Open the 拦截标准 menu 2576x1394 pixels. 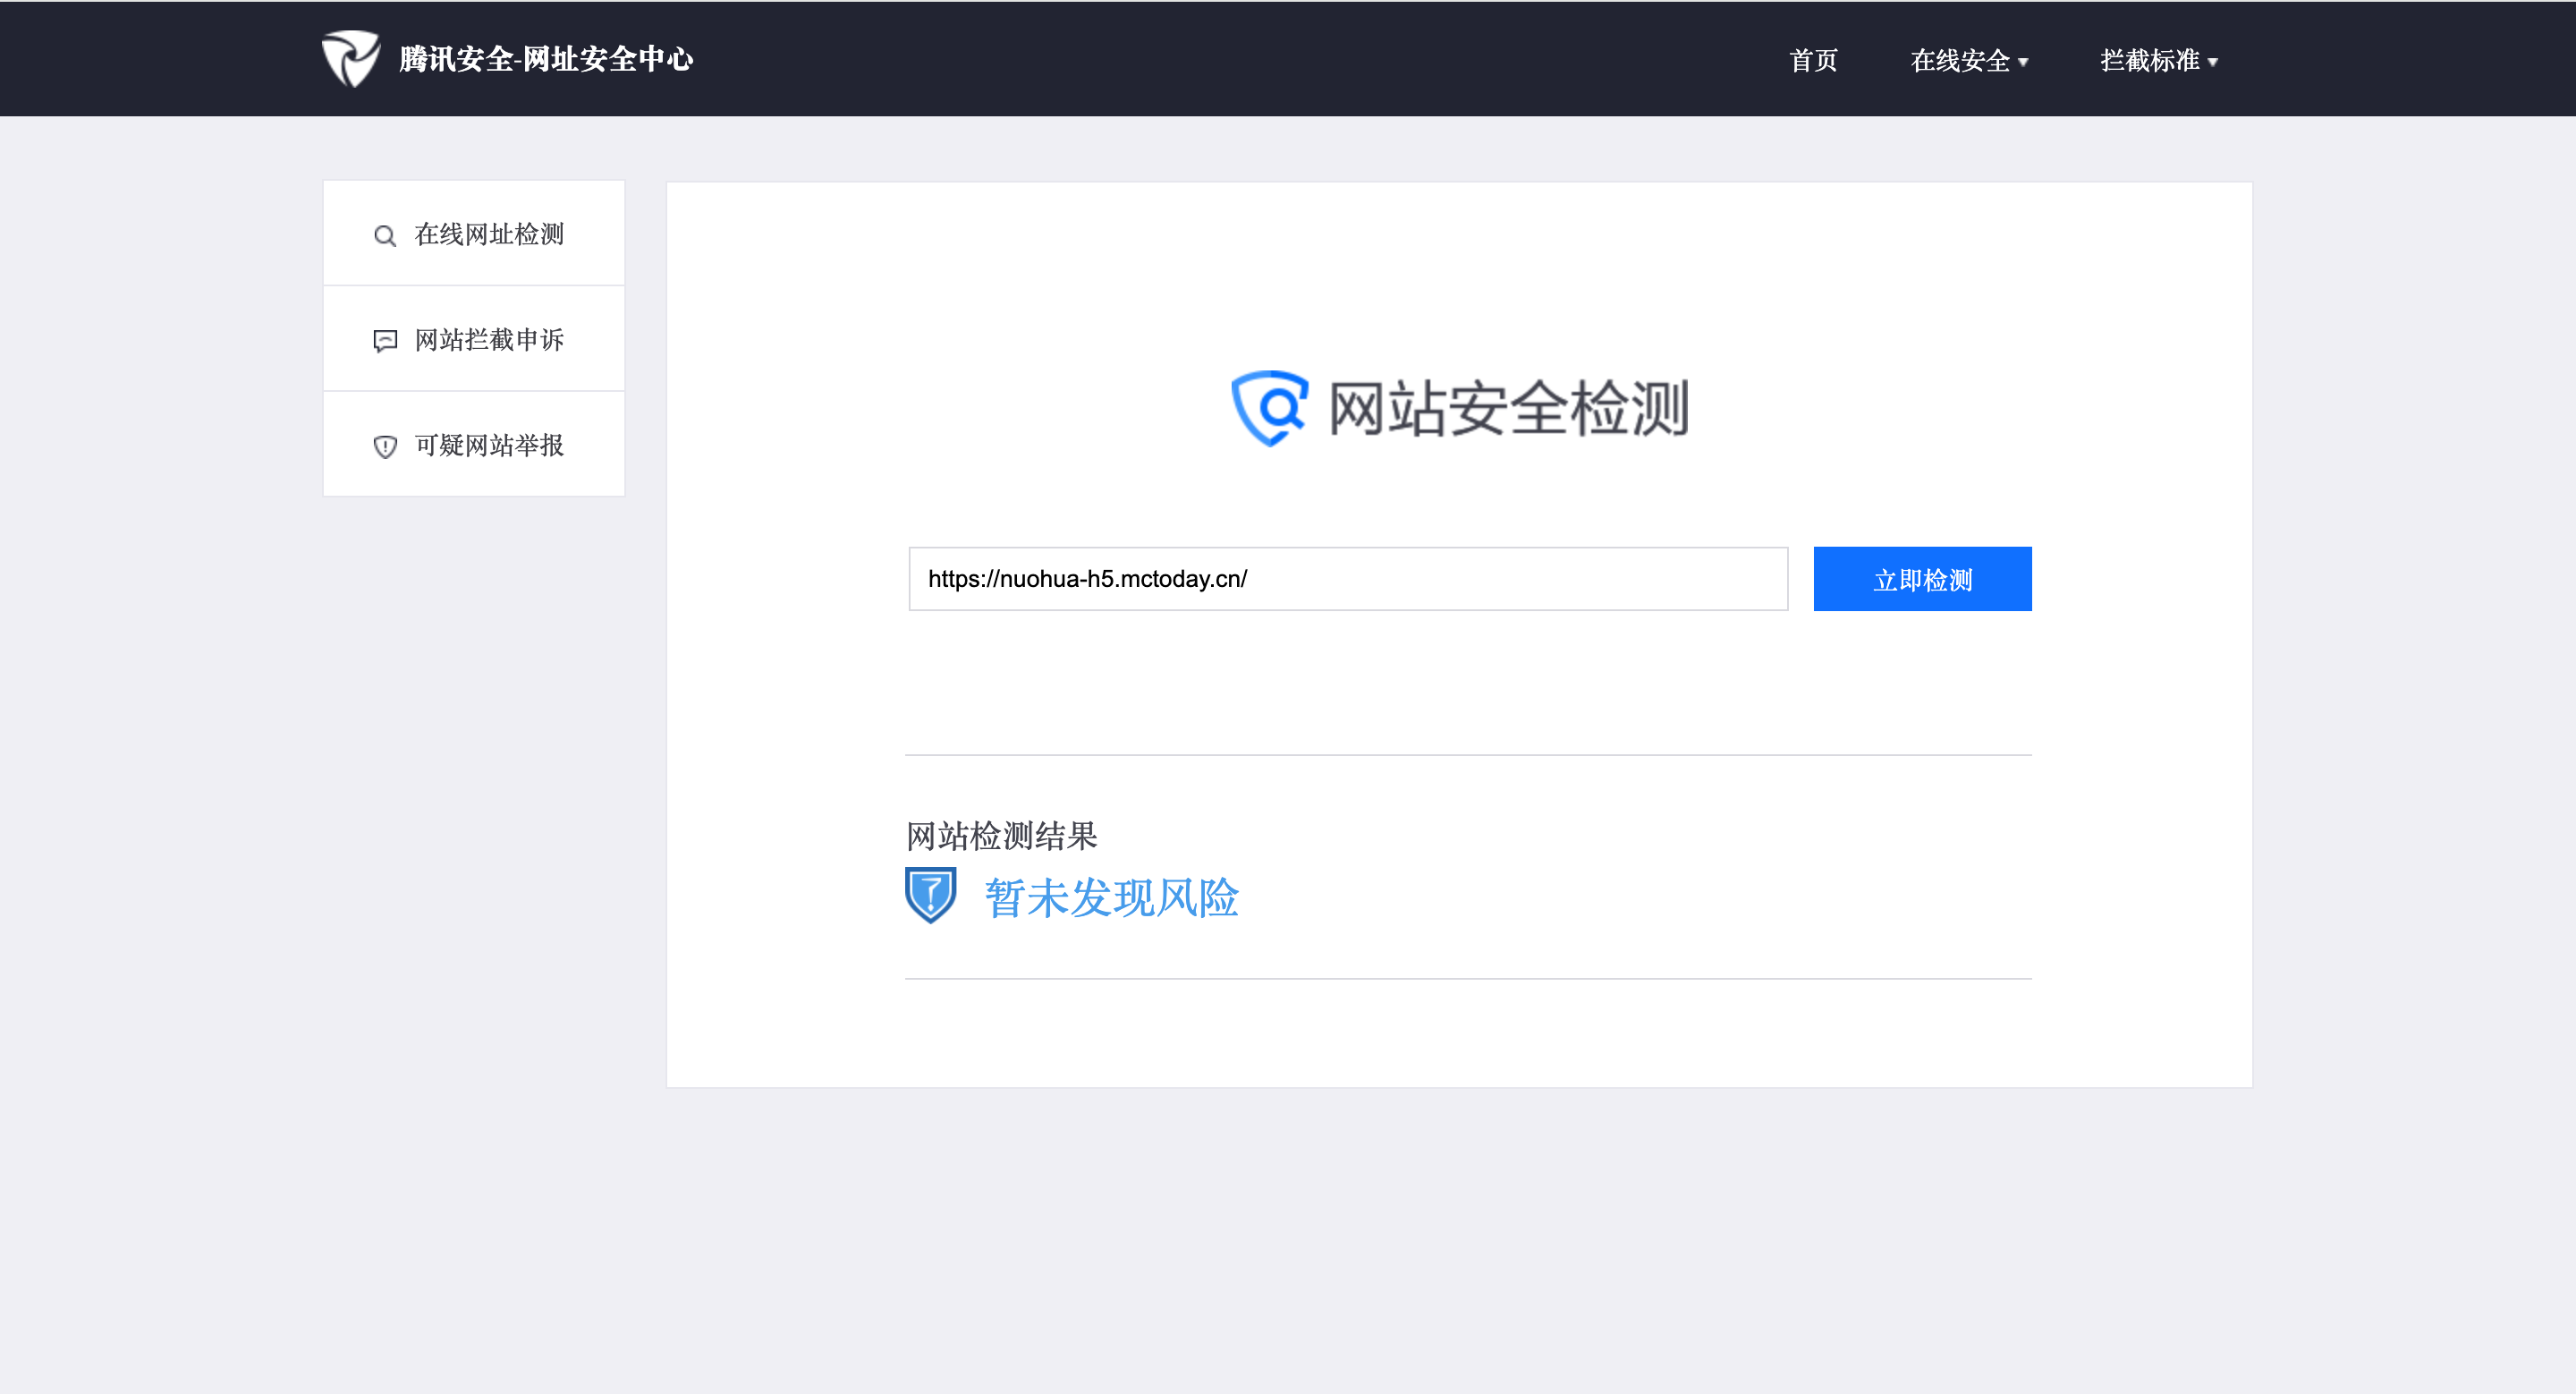(2149, 60)
